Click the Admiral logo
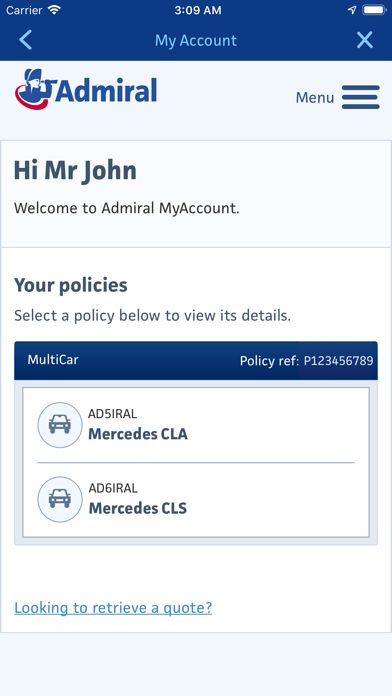This screenshot has height=696, width=392. point(86,89)
